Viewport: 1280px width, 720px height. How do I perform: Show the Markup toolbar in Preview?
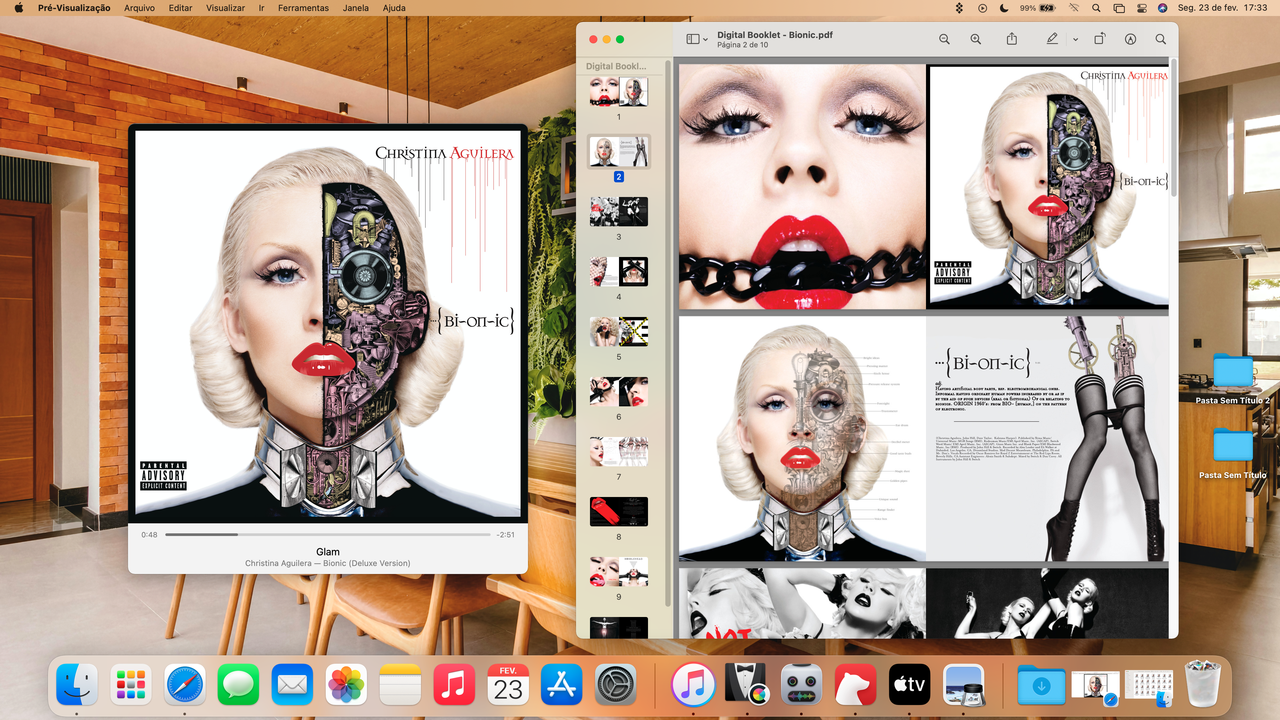(1131, 39)
